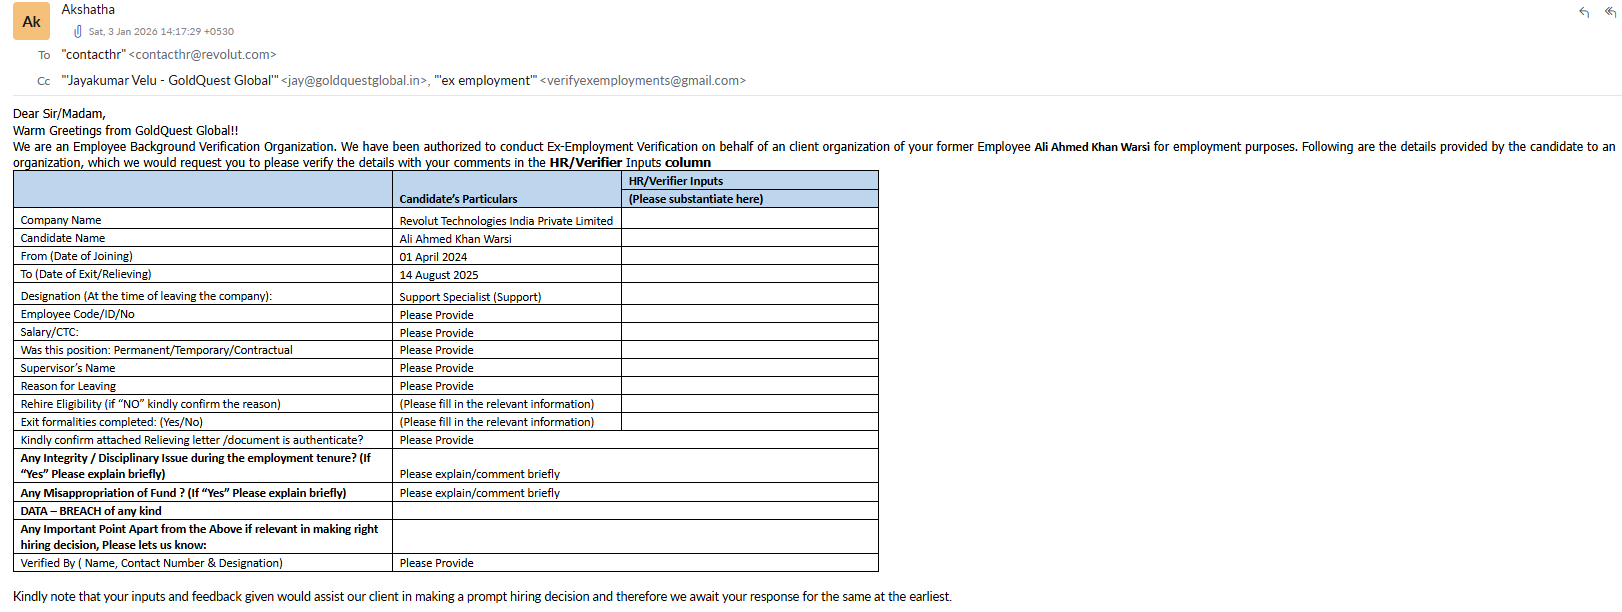
Task: Click Please Provide in Employee Code row
Action: (x=436, y=315)
